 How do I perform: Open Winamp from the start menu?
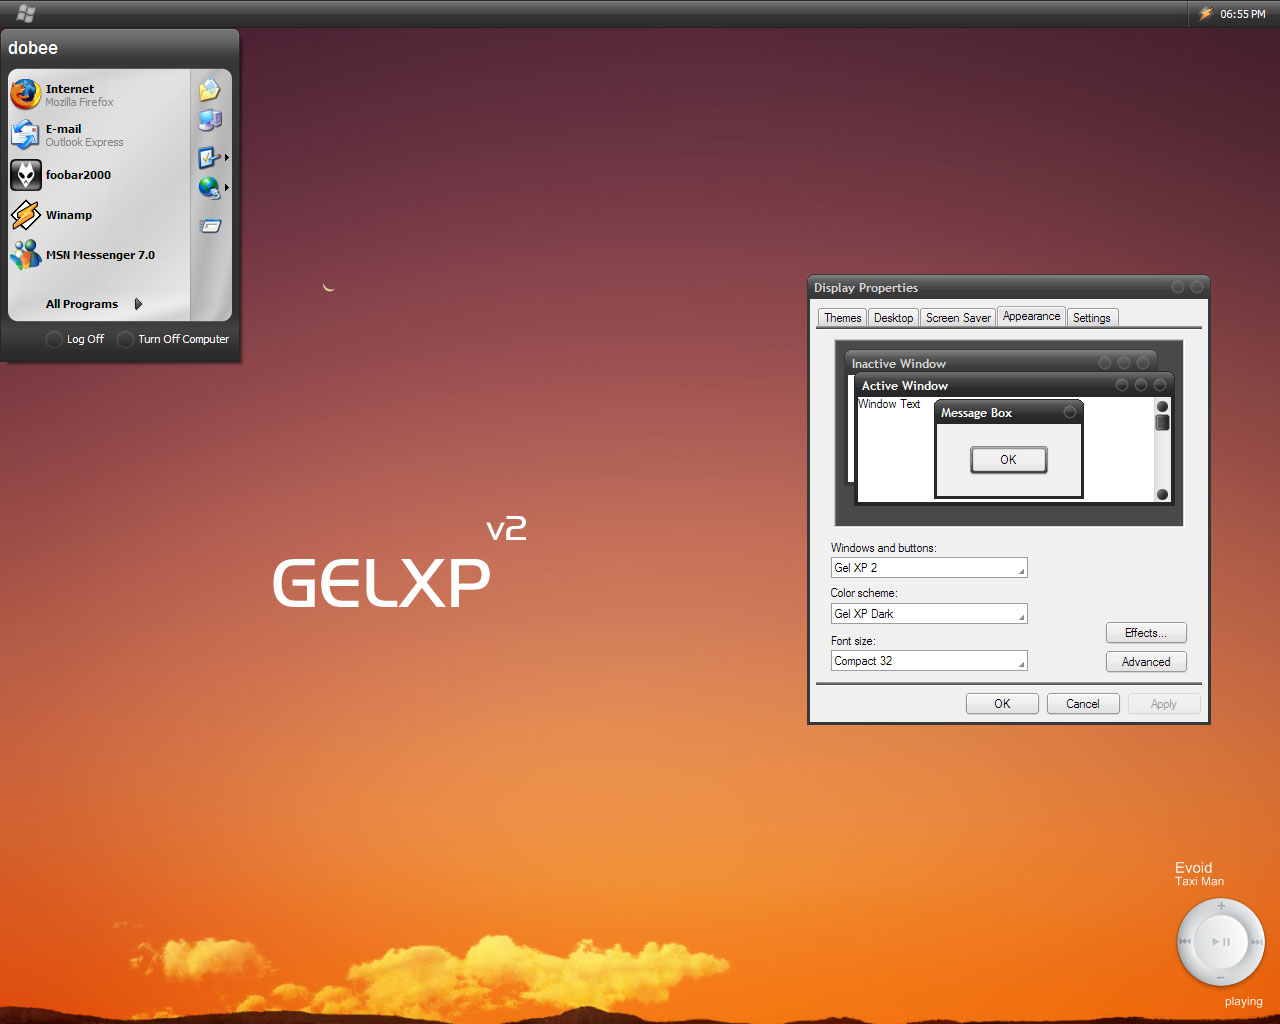[x=98, y=215]
